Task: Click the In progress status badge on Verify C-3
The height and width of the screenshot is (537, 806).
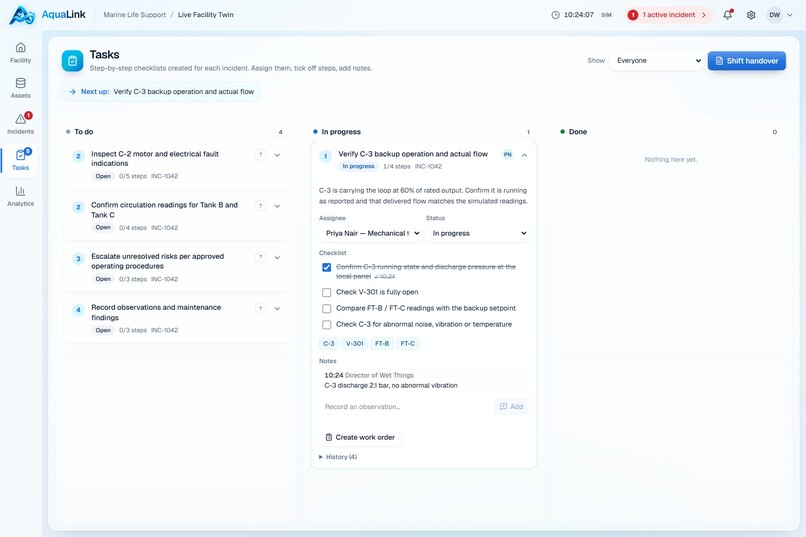Action: (358, 166)
